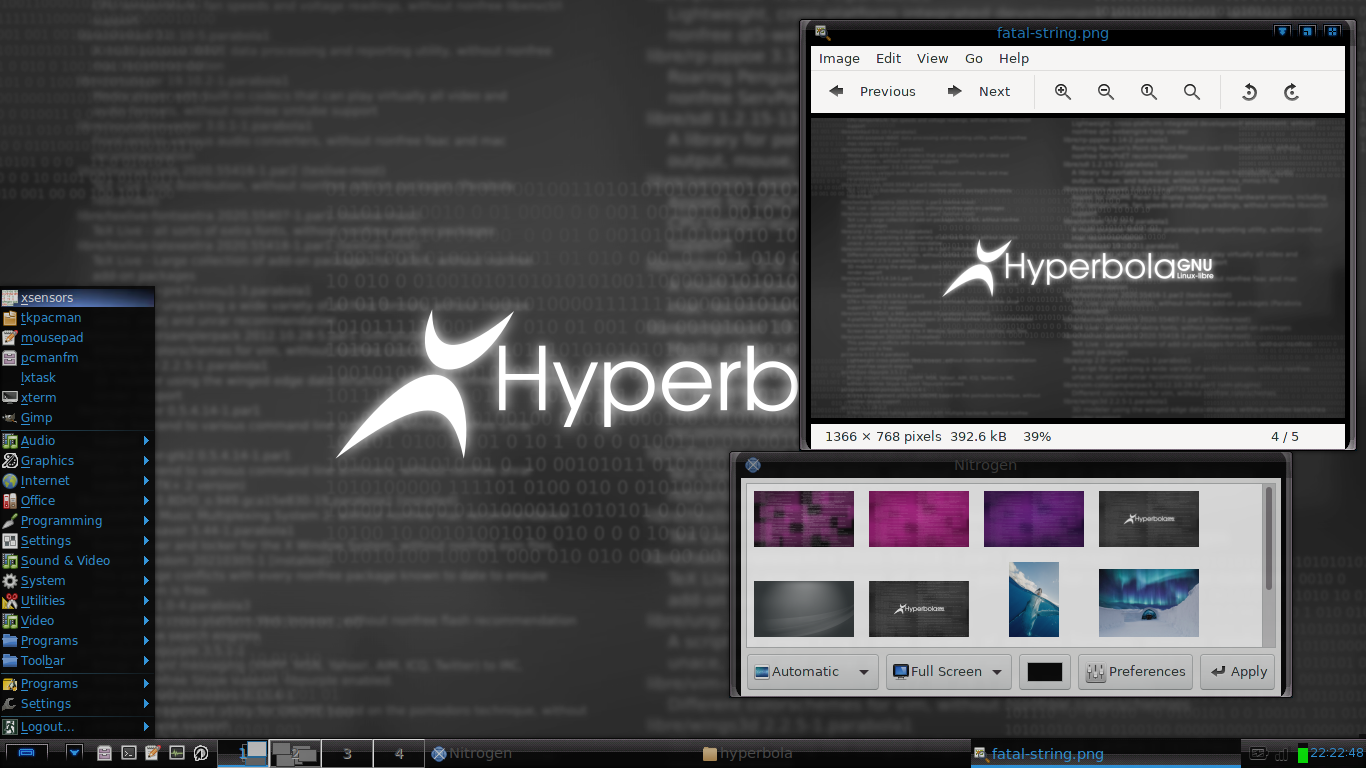1366x768 pixels.
Task: Zoom out of the image in the viewer
Action: 1106,92
